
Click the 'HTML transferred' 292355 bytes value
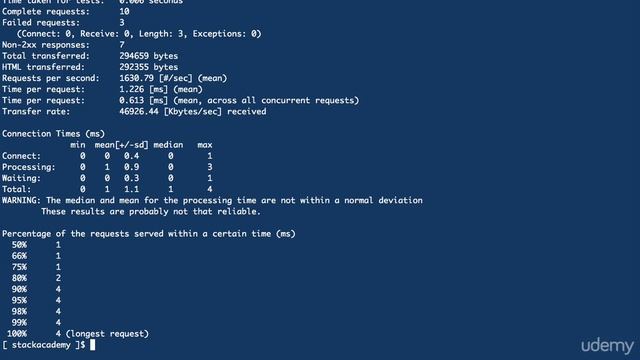[149, 67]
